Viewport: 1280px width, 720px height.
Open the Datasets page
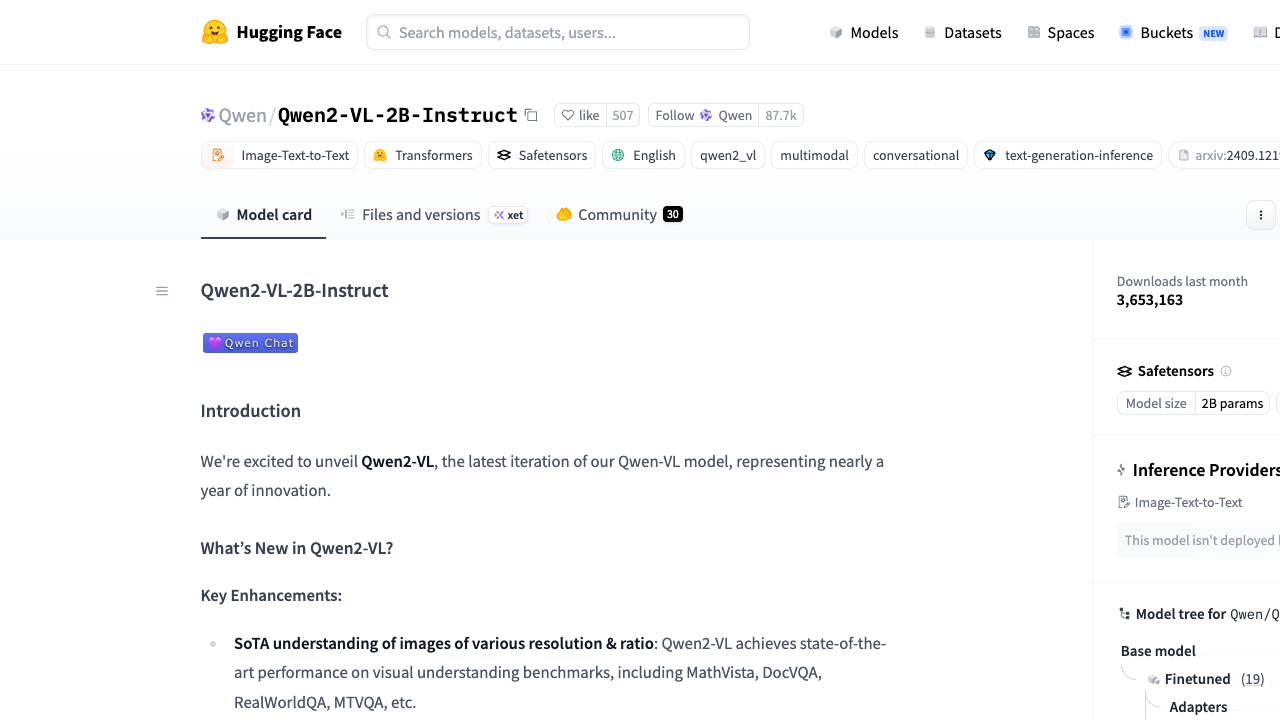pos(962,32)
